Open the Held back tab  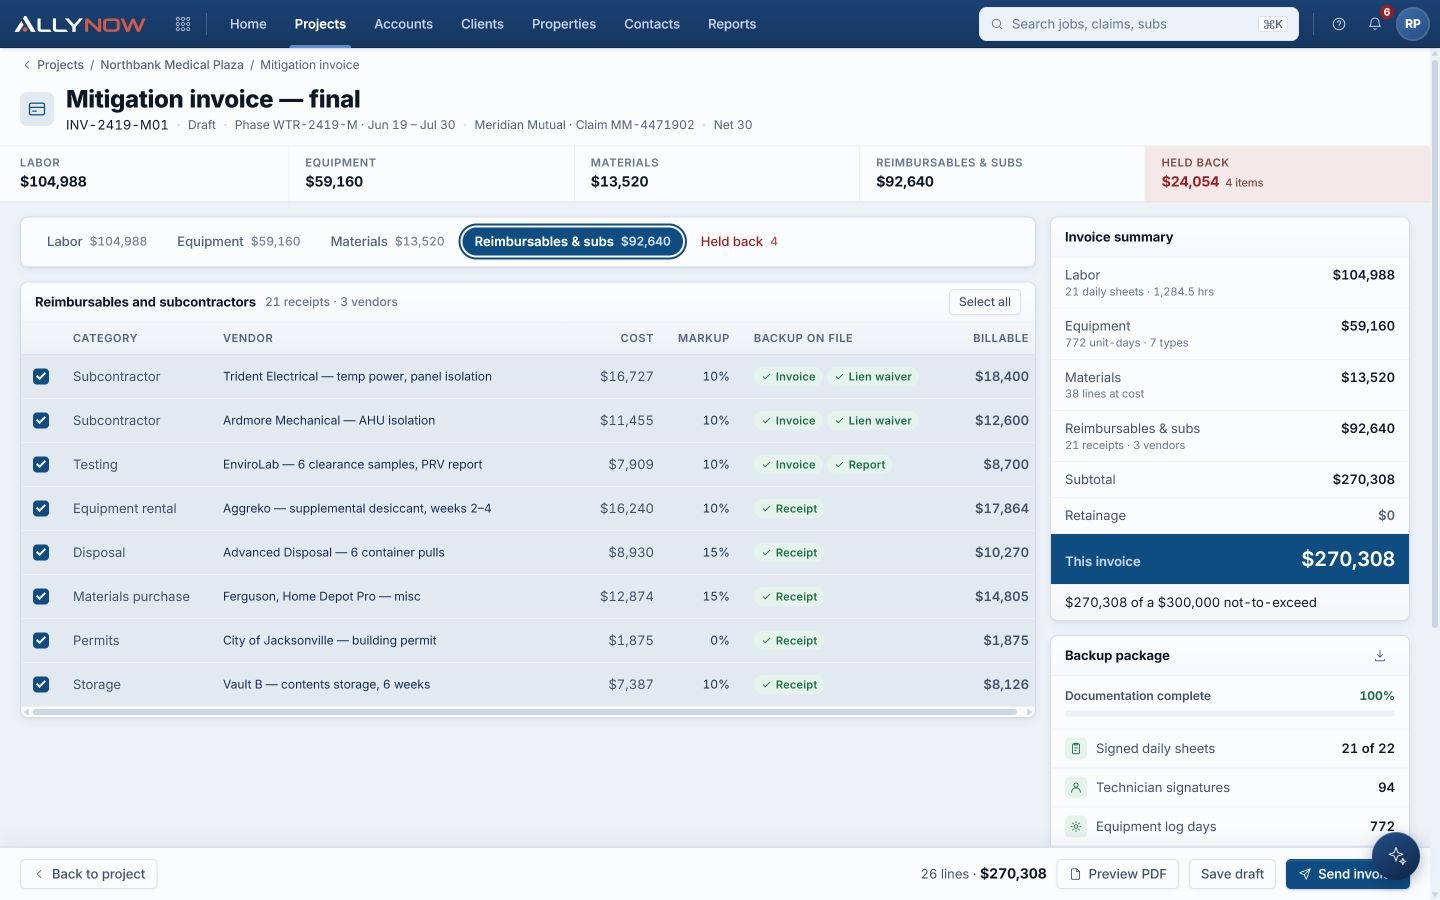click(x=739, y=241)
